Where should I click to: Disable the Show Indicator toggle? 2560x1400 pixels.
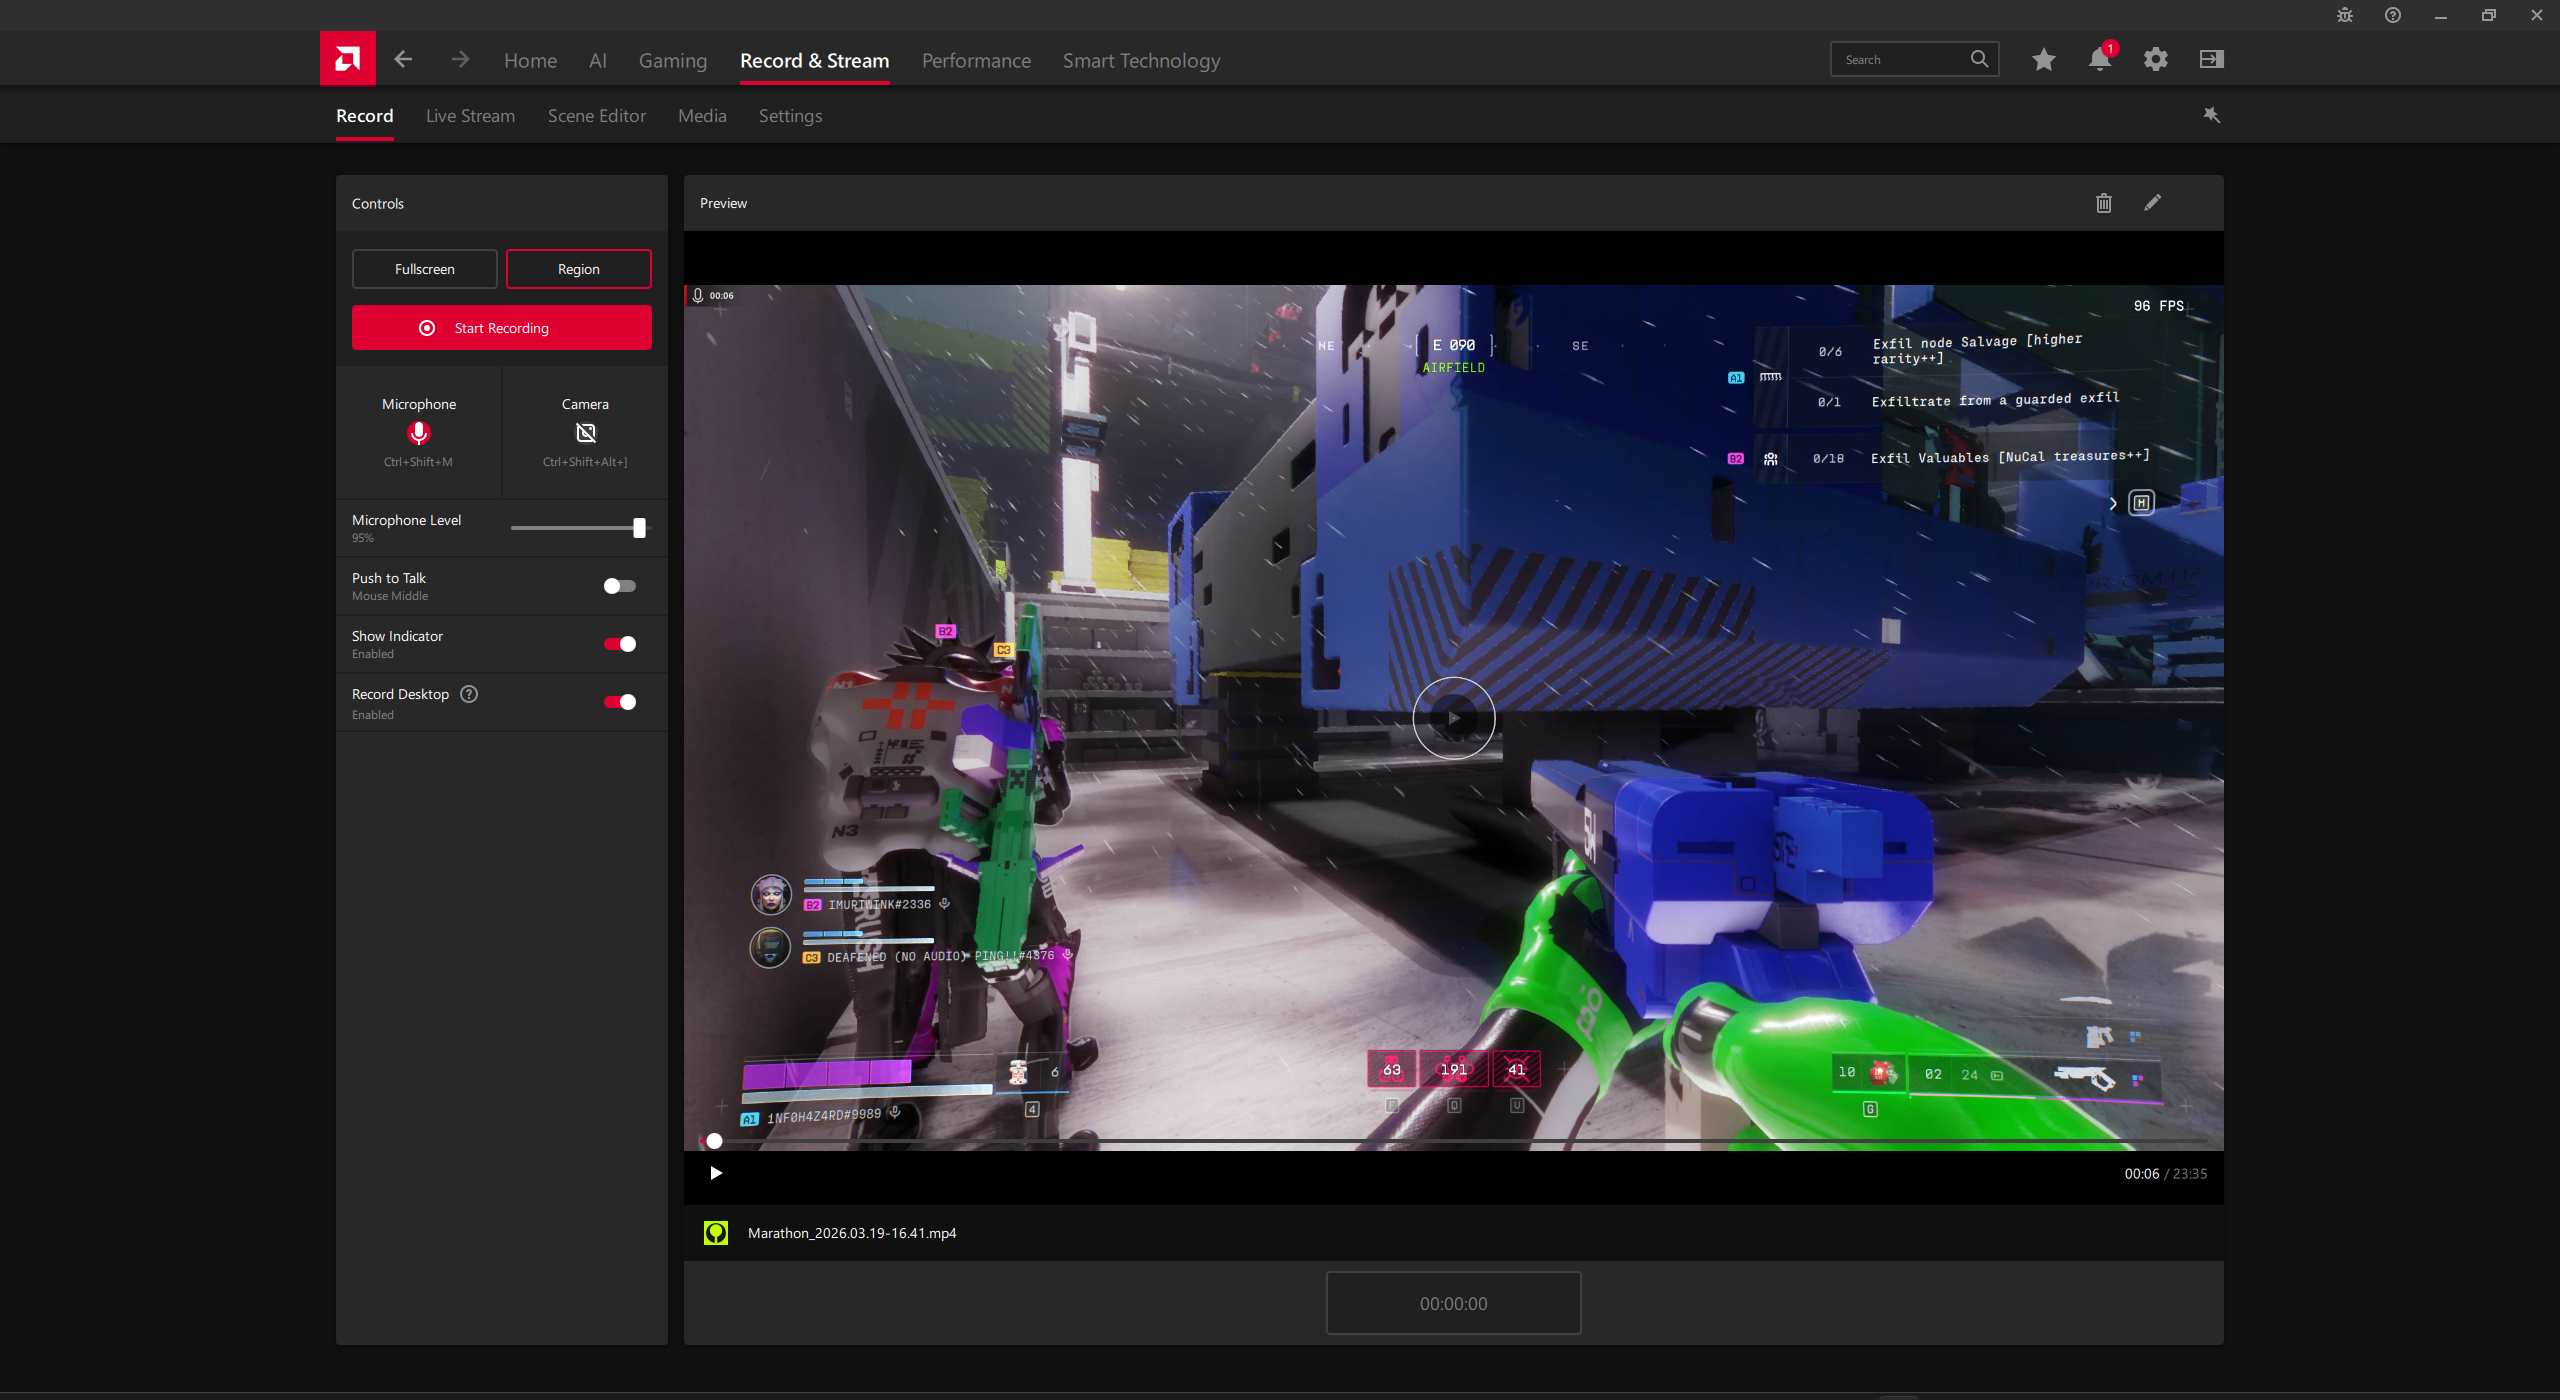619,644
